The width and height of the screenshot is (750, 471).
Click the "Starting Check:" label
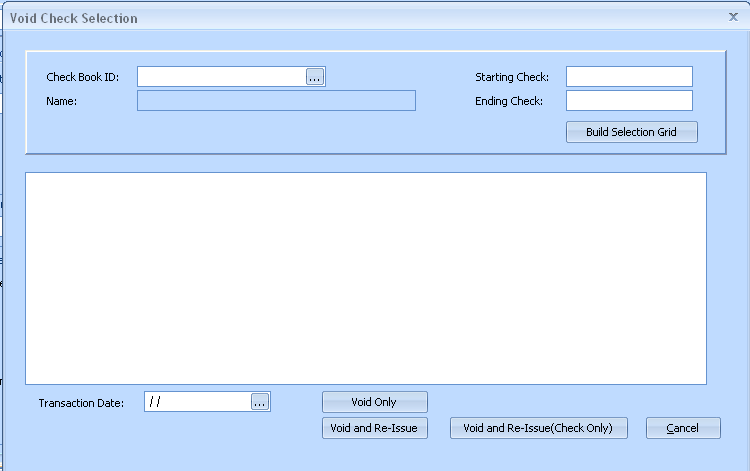pos(511,77)
